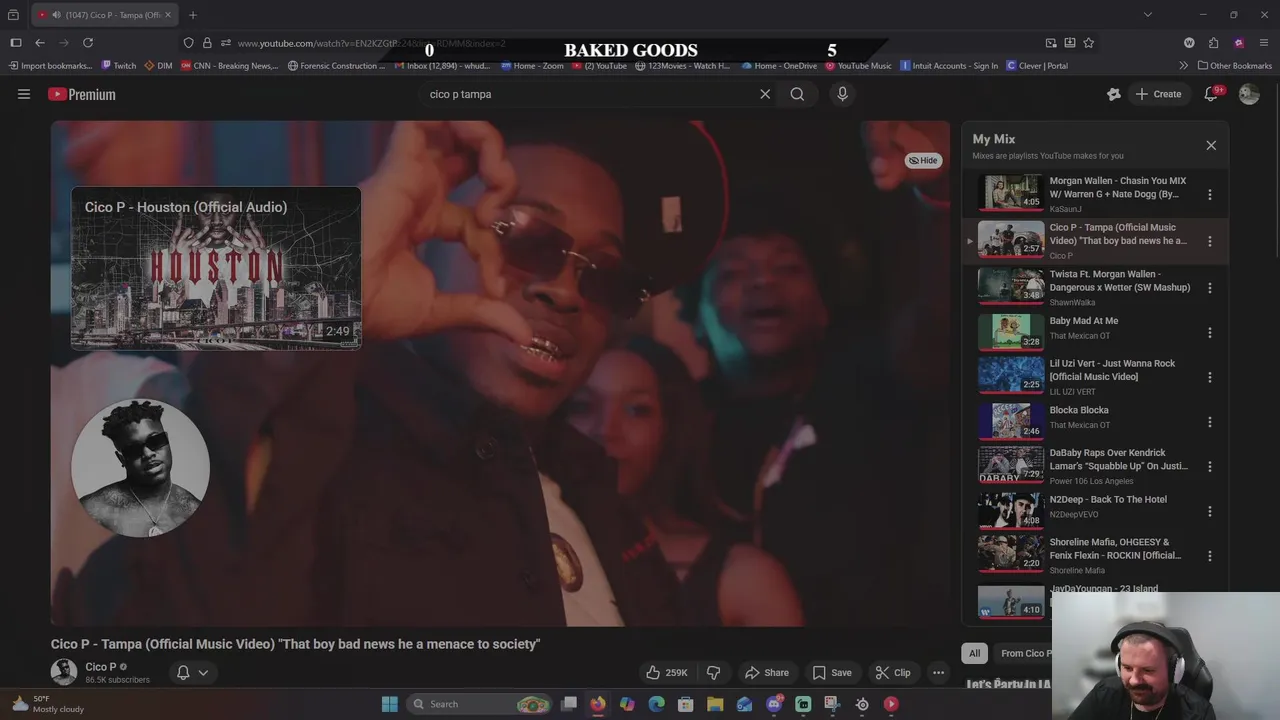Open File Explorer from taskbar
1280x720 pixels.
(715, 704)
